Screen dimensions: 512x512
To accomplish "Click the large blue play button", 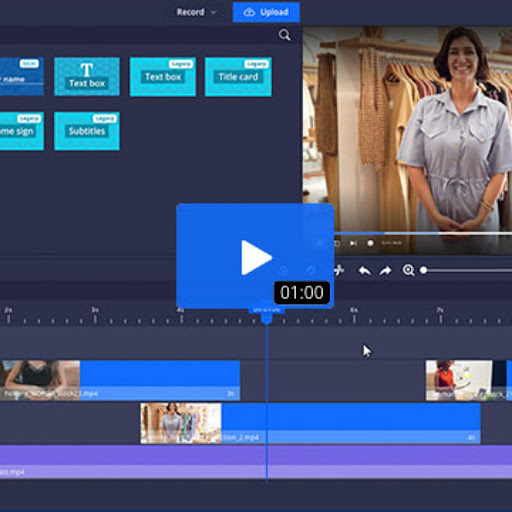I will click(255, 256).
